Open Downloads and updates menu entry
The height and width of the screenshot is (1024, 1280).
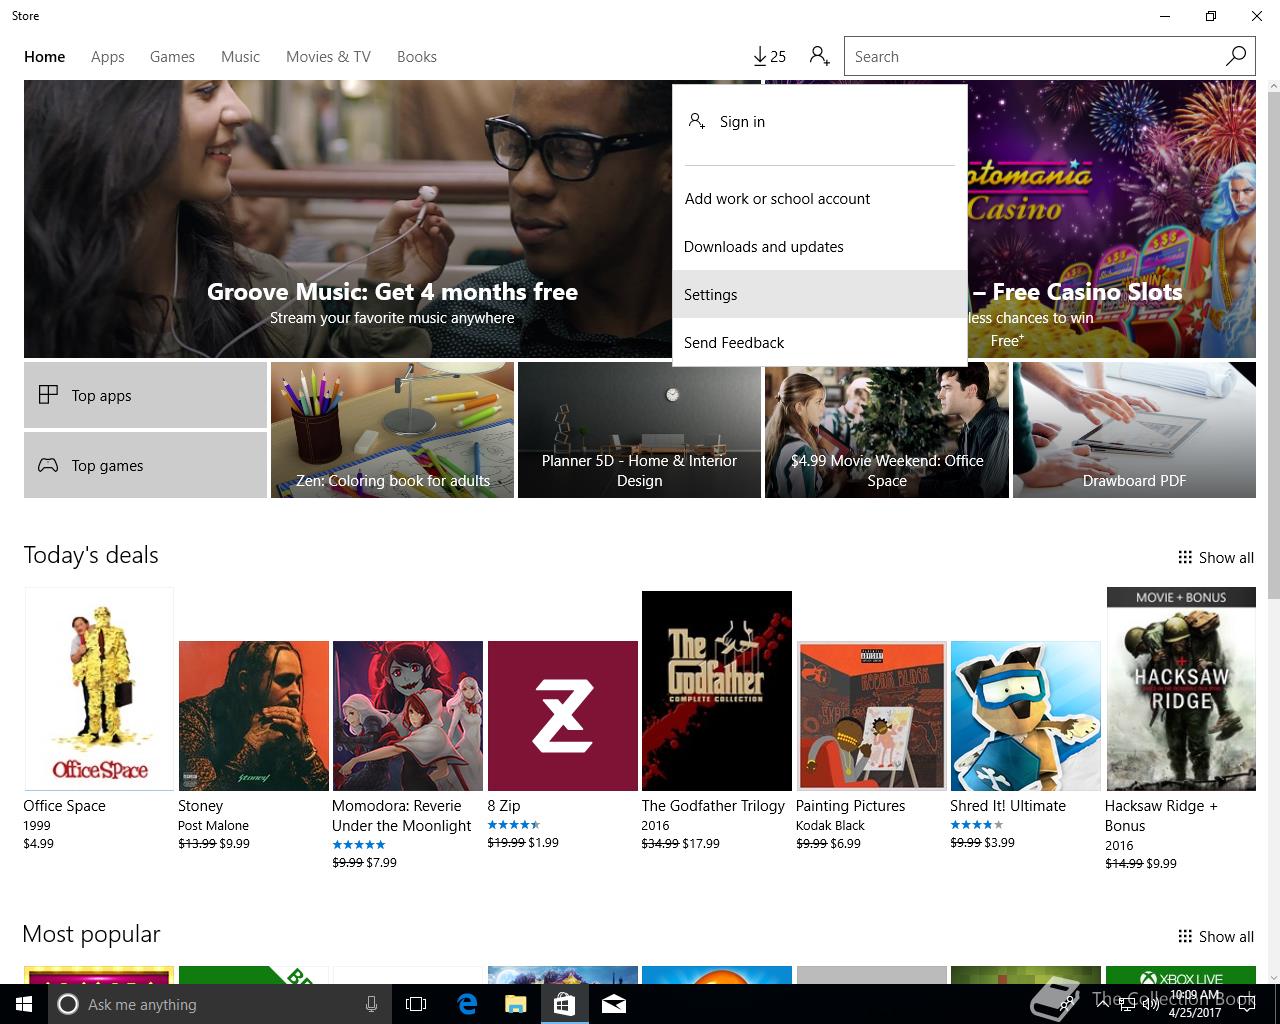820,247
